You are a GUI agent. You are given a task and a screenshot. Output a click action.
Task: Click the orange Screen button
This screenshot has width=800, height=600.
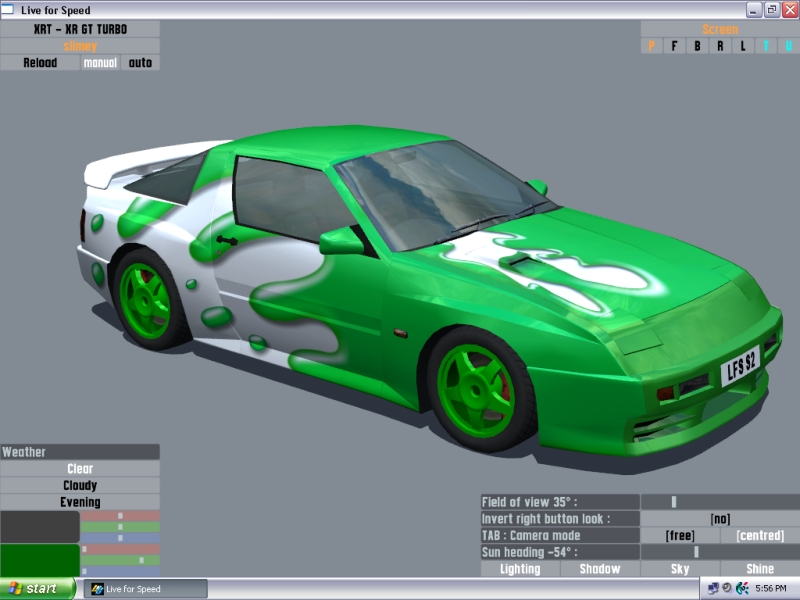click(x=720, y=29)
